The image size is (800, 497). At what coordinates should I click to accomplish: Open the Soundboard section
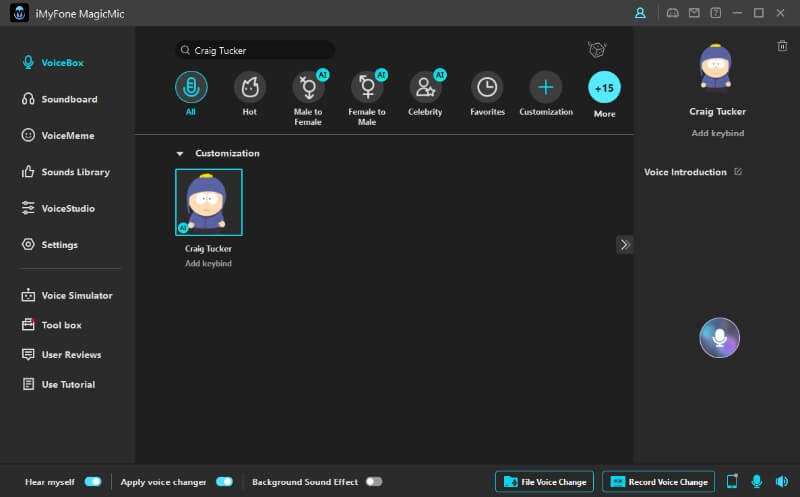[x=59, y=99]
